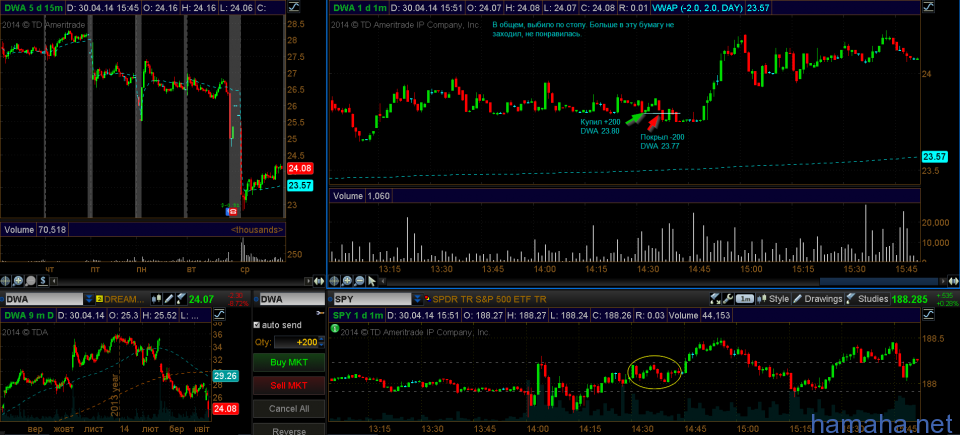Zoom out on the DWA 1m chart
The height and width of the screenshot is (435, 960).
coord(359,281)
